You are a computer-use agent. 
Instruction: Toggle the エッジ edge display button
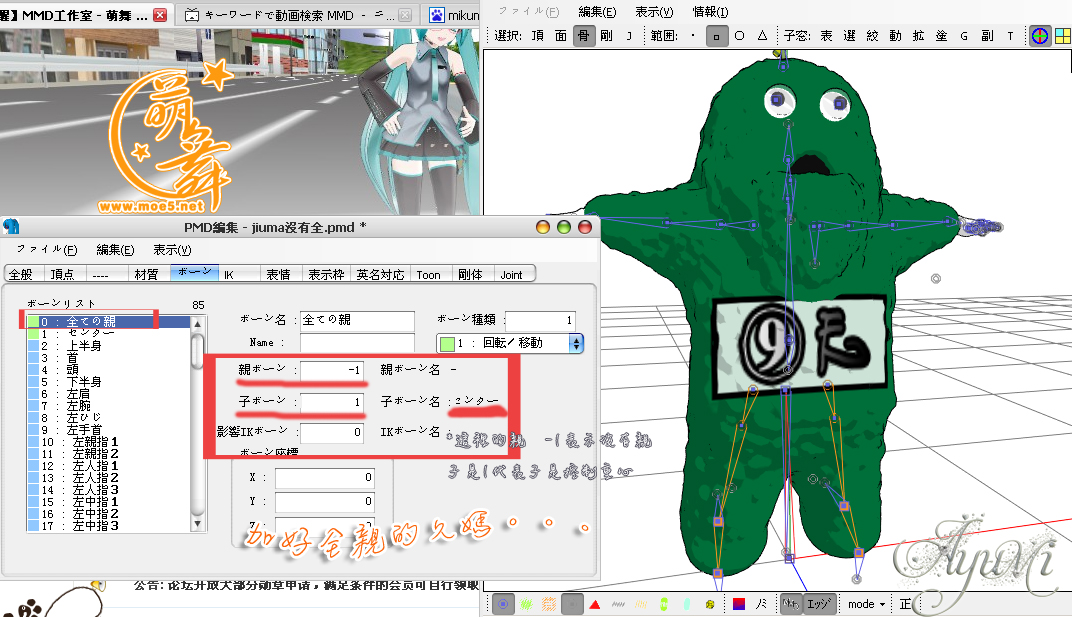tap(818, 604)
